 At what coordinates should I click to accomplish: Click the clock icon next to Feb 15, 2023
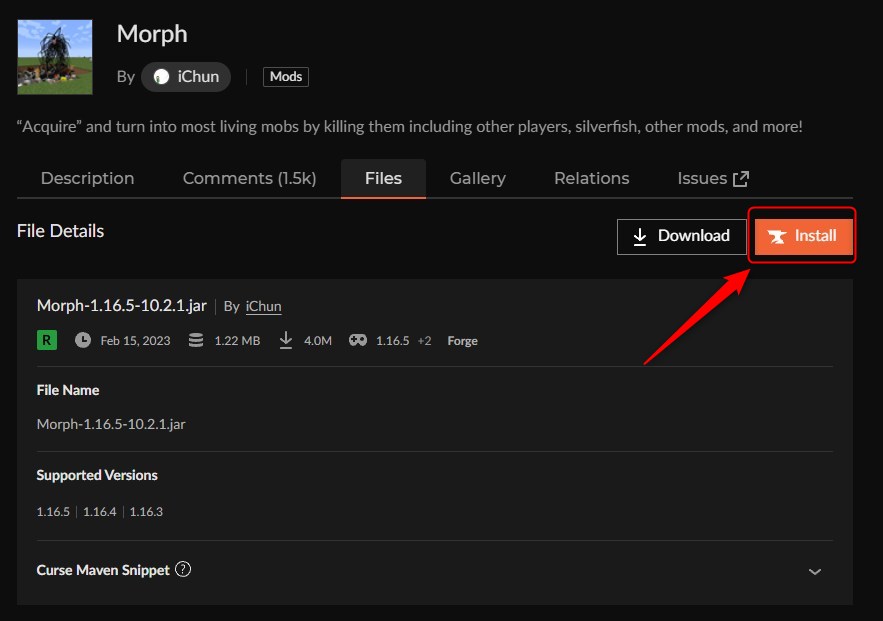pyautogui.click(x=83, y=340)
